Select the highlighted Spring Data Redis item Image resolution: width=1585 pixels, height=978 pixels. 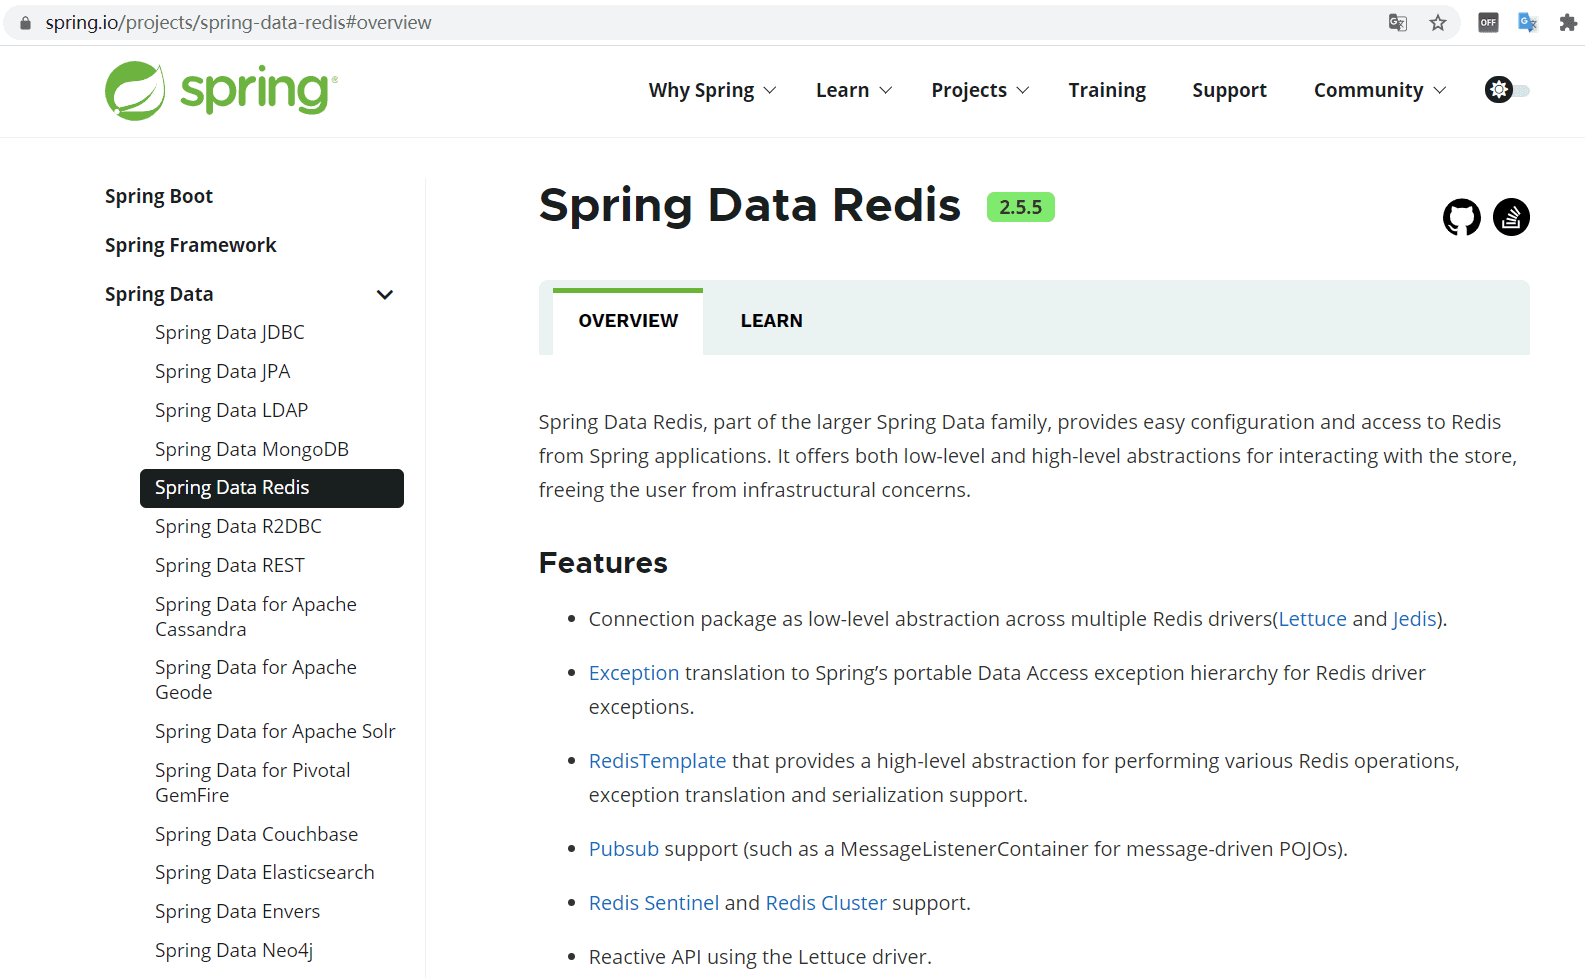pos(272,488)
